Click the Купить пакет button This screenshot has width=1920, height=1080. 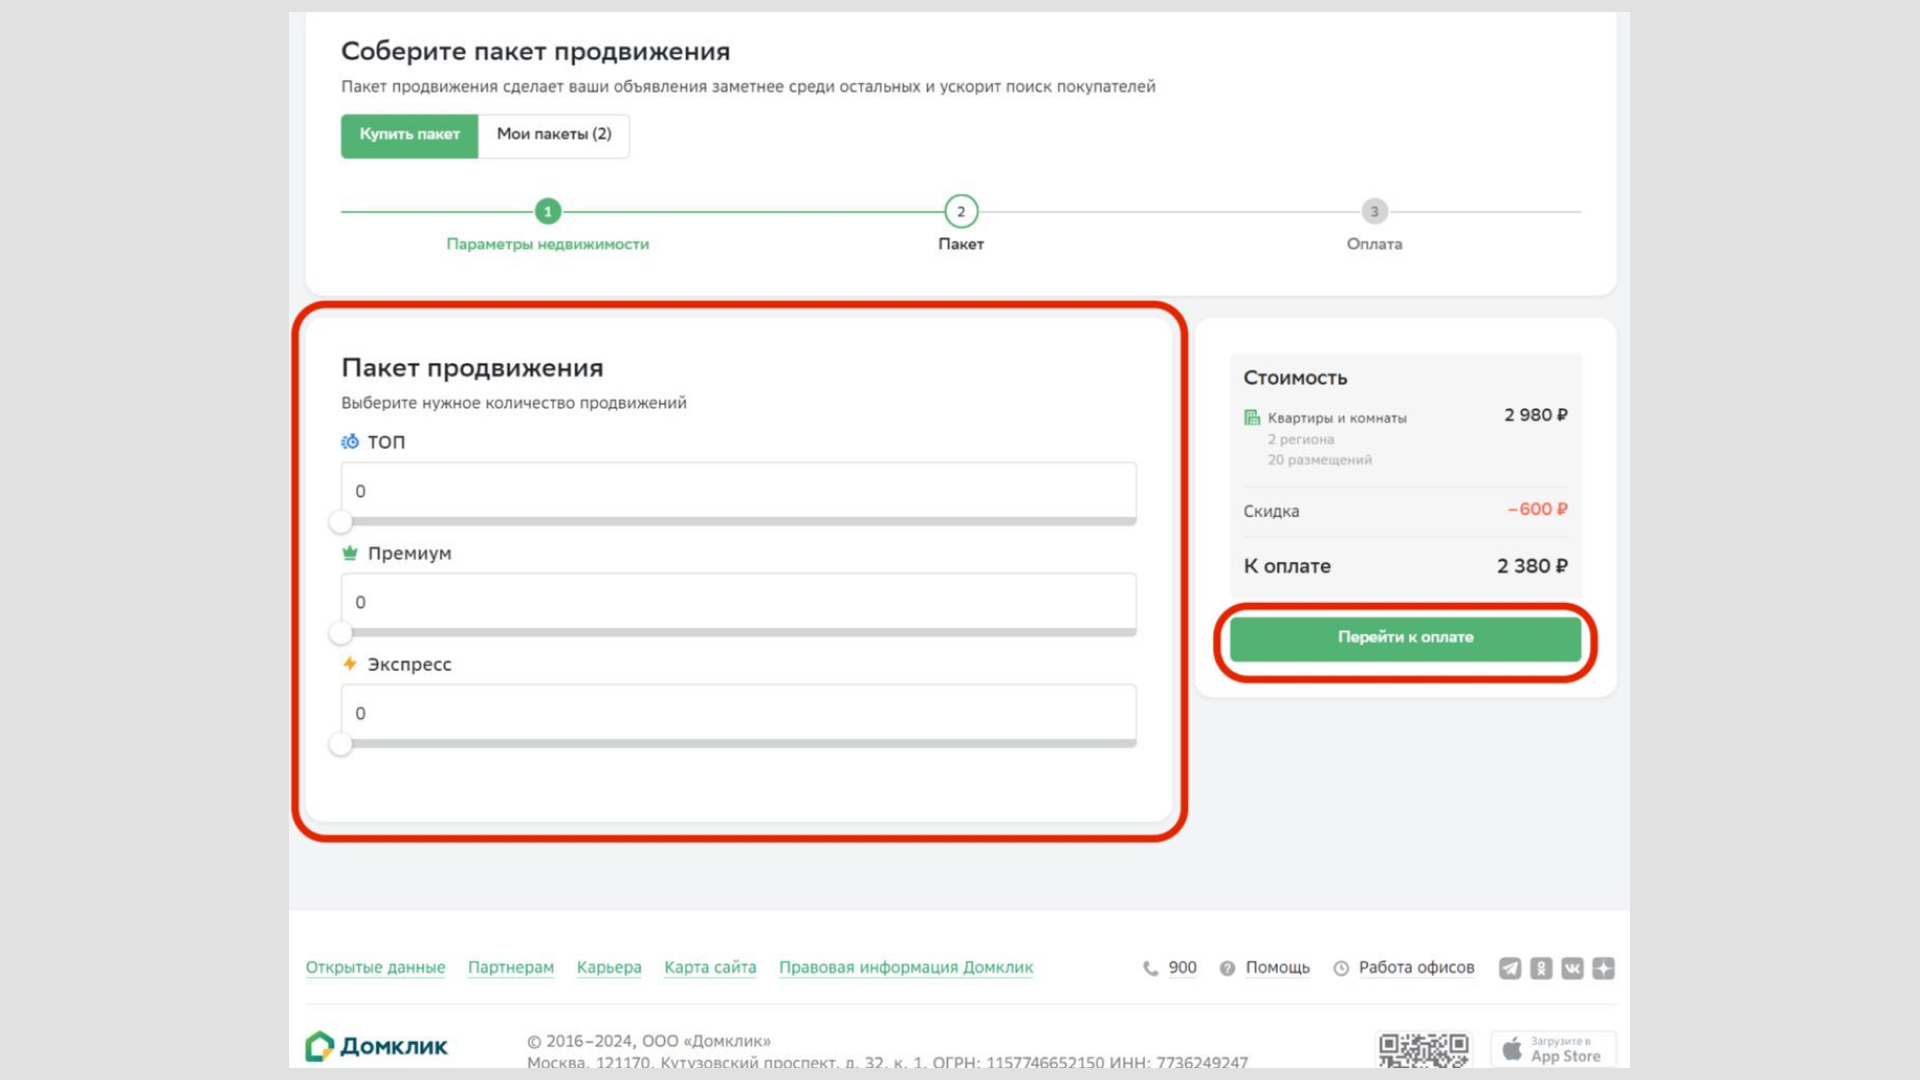409,135
